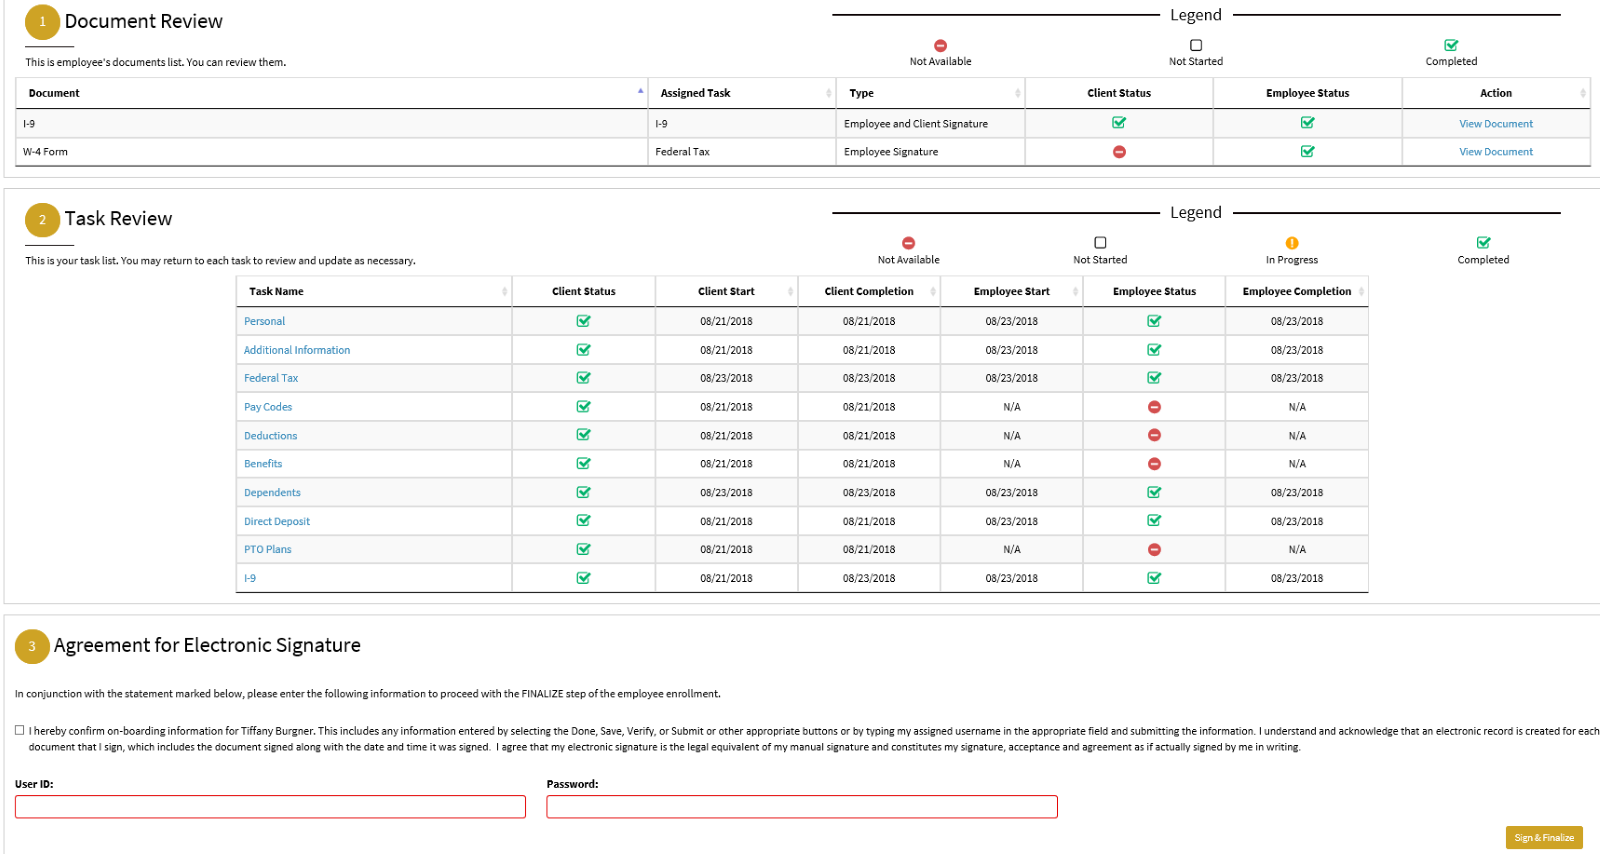Image resolution: width=1600 pixels, height=854 pixels.
Task: Focus the Password input field
Action: coord(802,807)
